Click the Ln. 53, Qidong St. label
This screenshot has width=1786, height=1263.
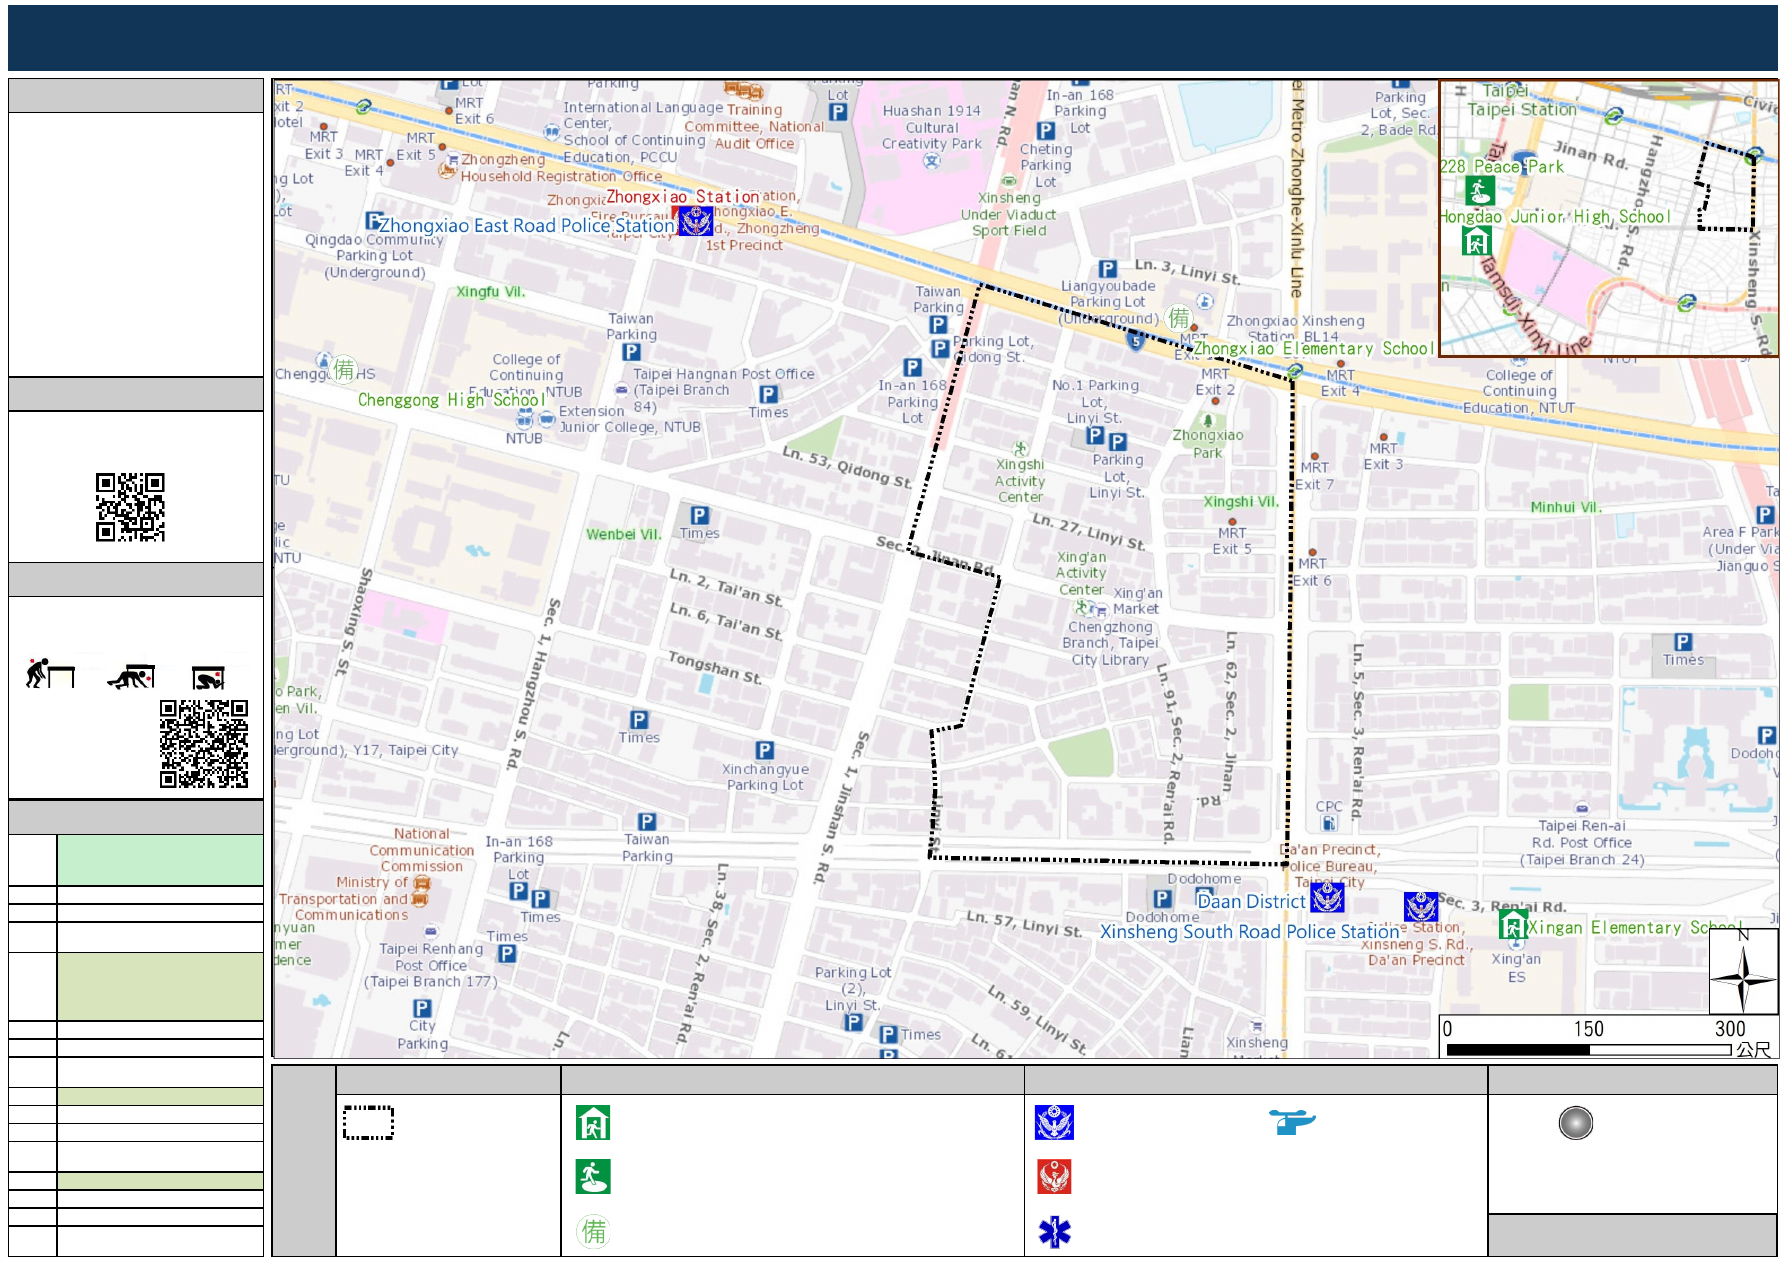point(846,467)
